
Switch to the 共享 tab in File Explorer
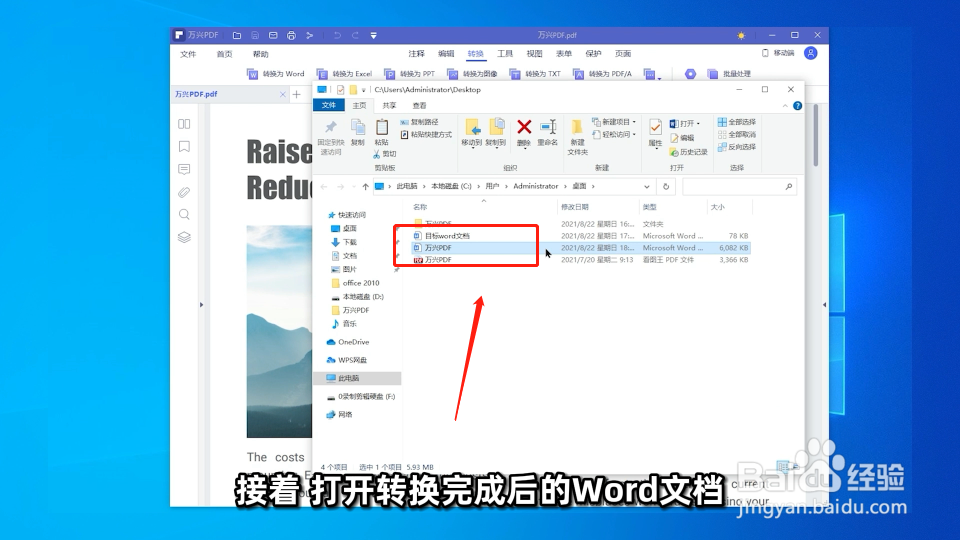[389, 105]
